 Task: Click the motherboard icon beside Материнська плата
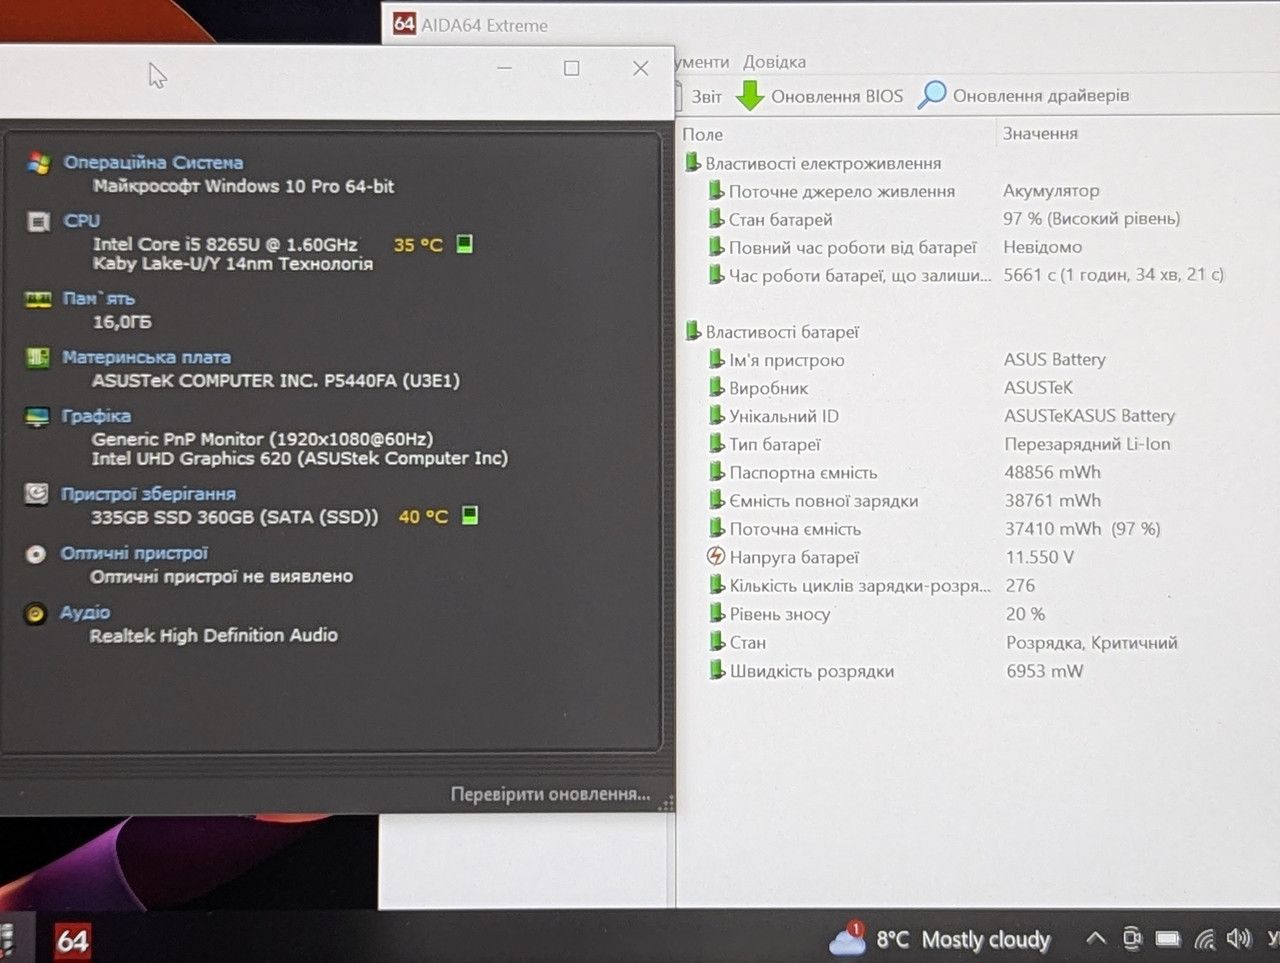point(38,358)
